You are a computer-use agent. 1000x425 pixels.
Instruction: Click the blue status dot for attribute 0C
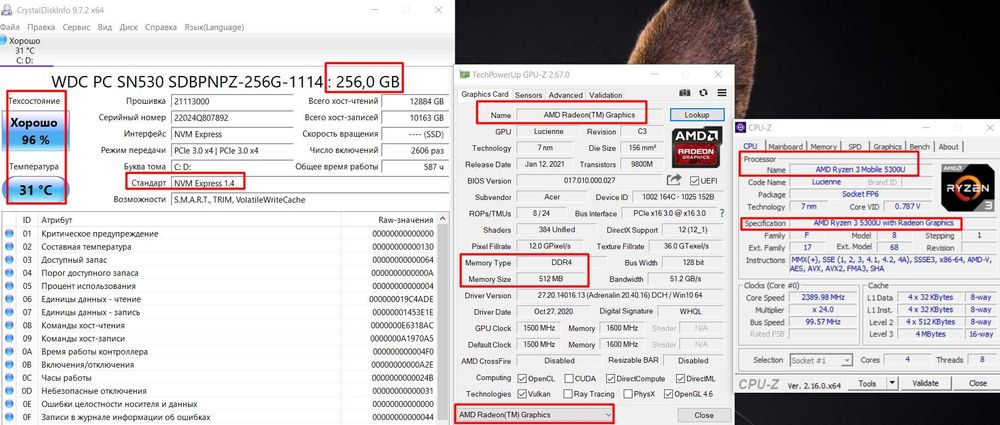tap(9, 378)
